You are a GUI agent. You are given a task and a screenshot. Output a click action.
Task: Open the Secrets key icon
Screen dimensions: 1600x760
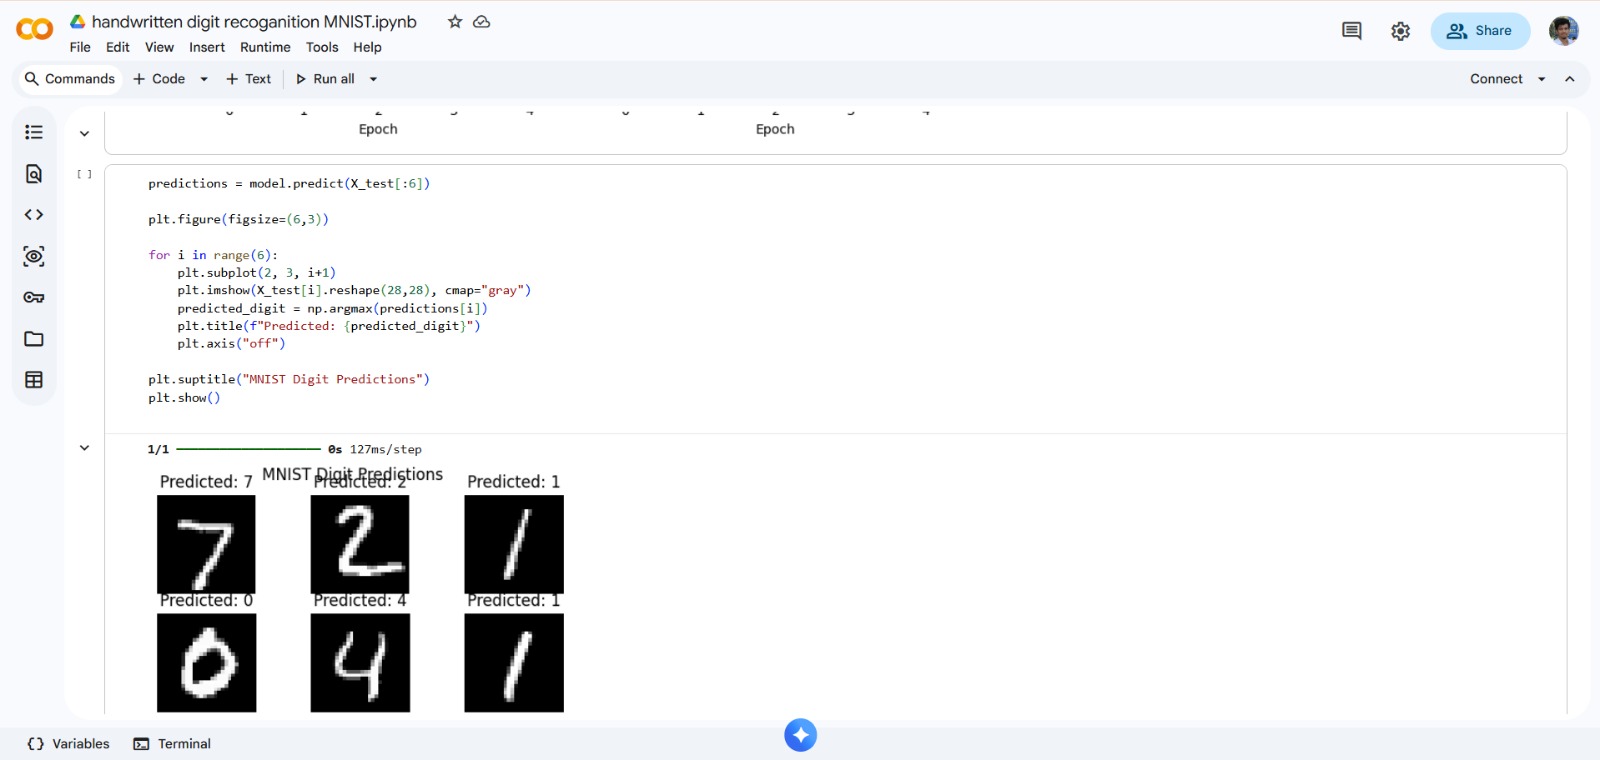point(34,298)
